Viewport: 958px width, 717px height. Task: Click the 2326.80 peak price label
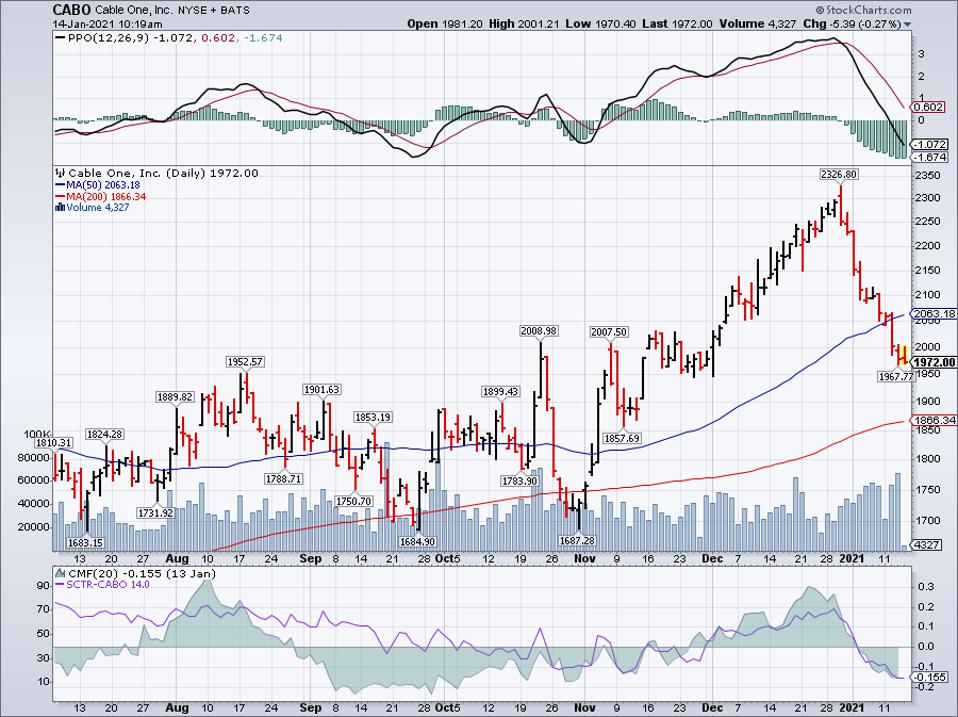(839, 175)
